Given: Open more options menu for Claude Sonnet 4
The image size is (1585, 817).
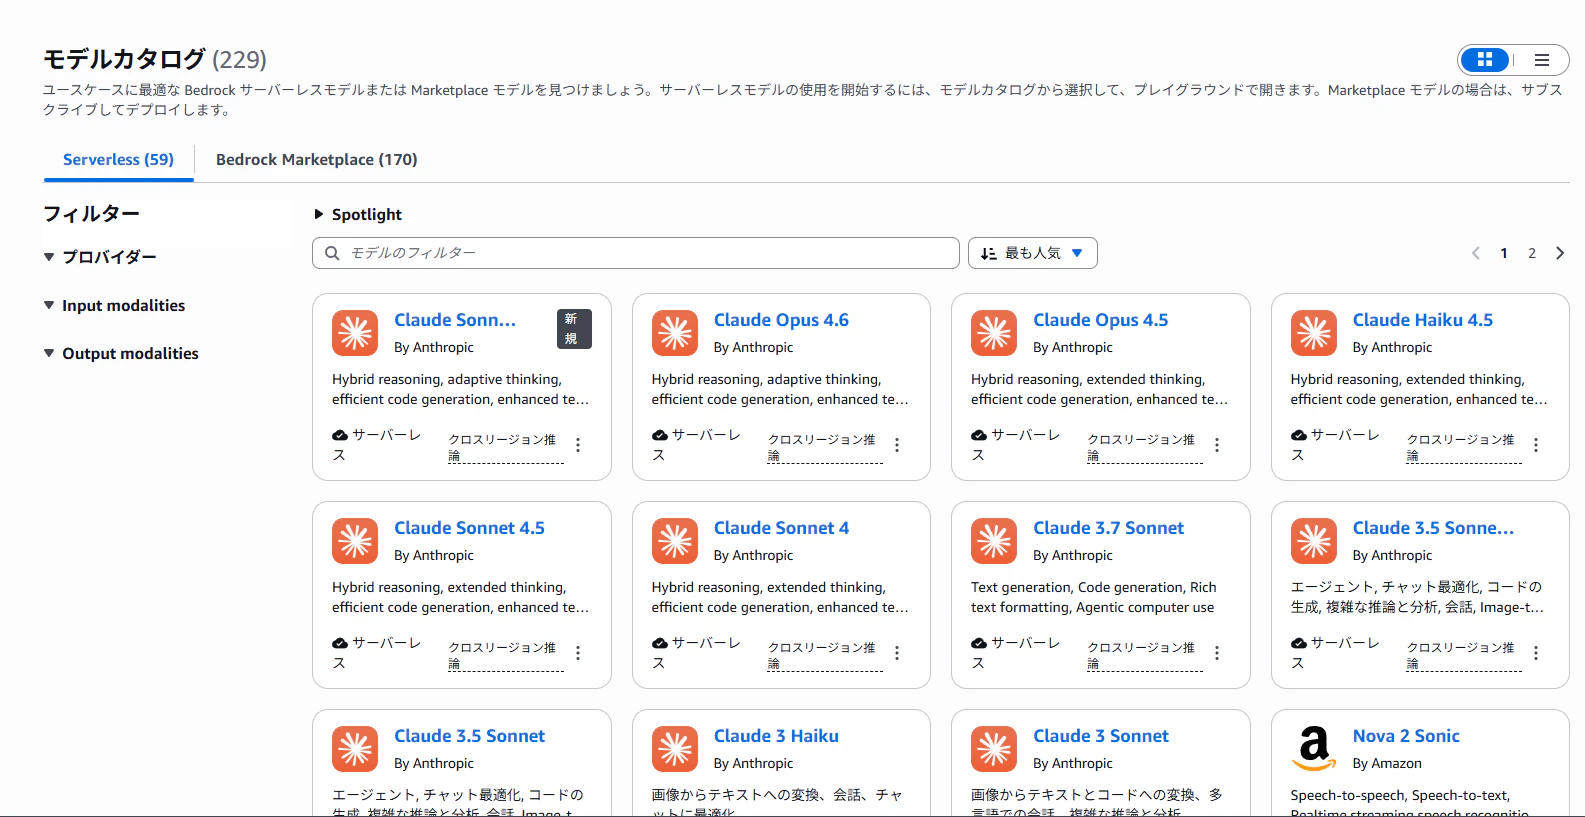Looking at the screenshot, I should point(897,653).
